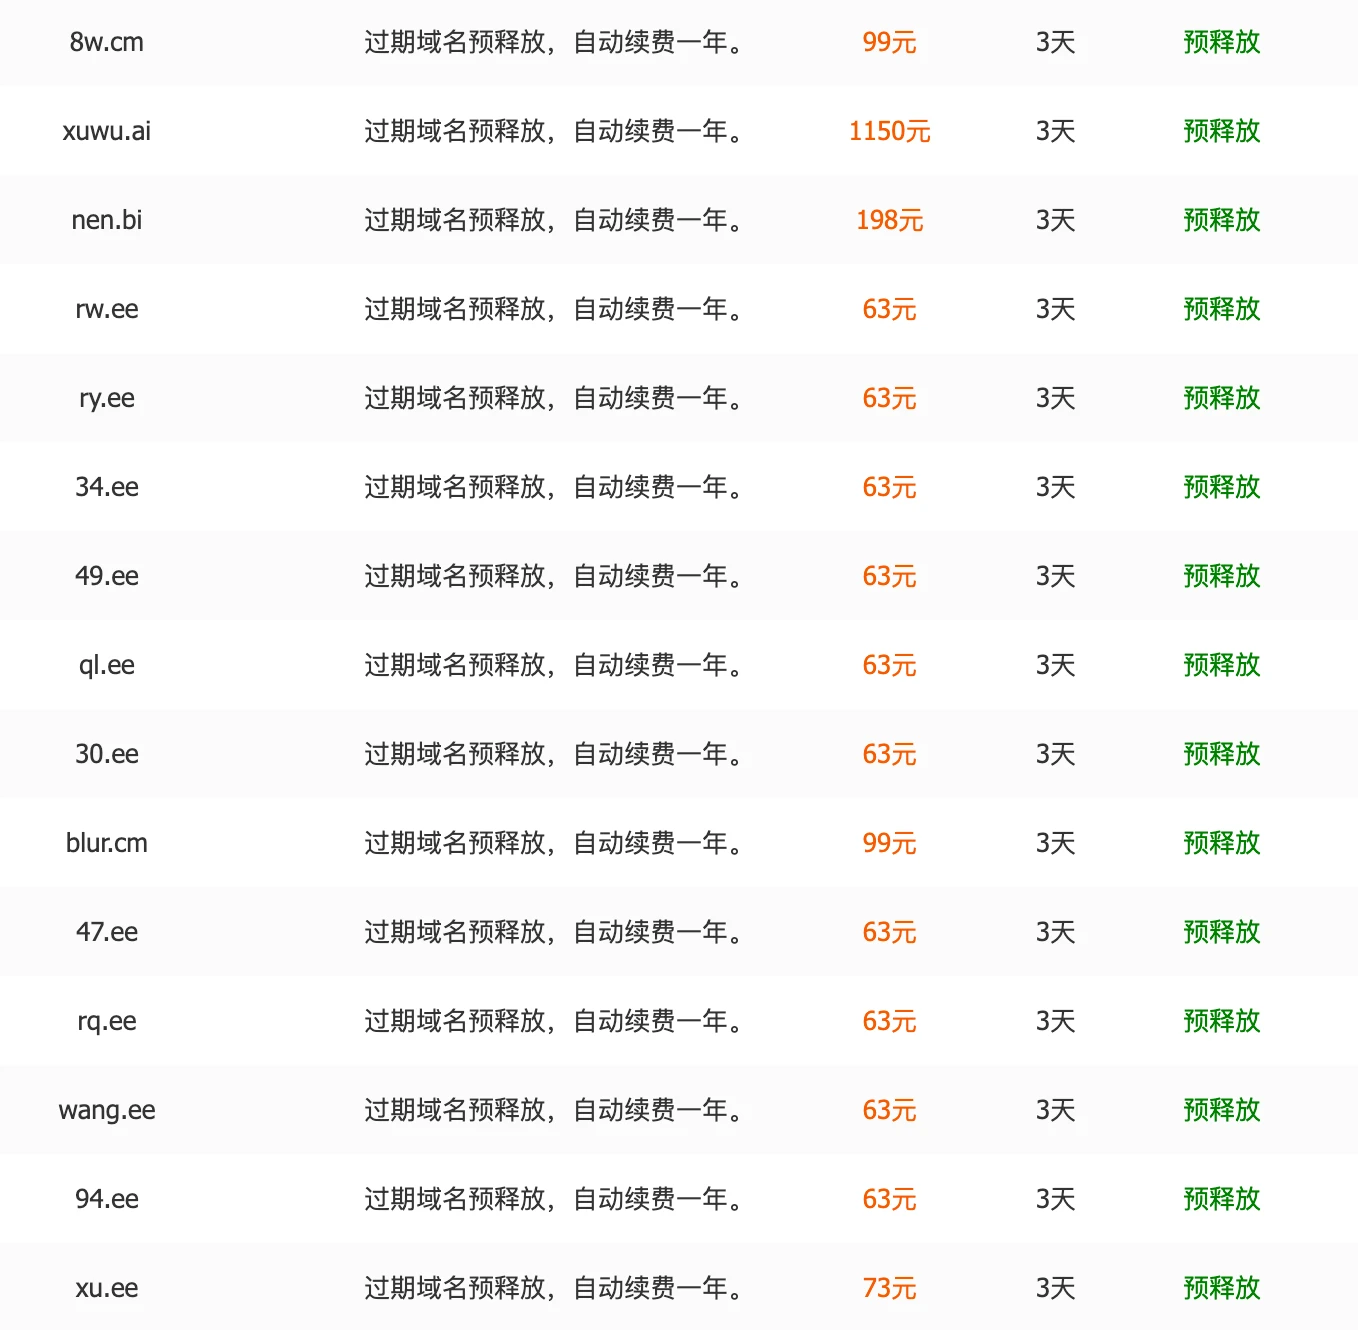Click 预释放 in the ry.ee row
1358x1330 pixels.
pyautogui.click(x=1221, y=398)
